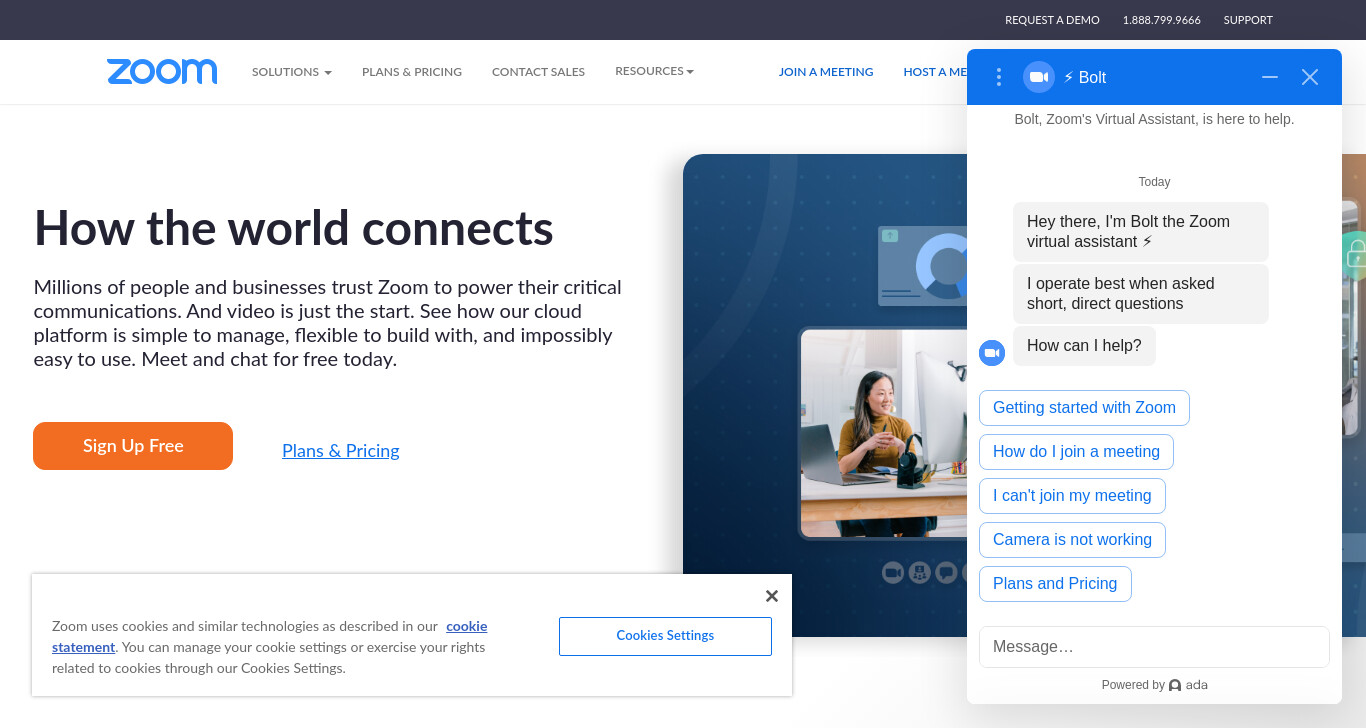Open the cookie statement link

(270, 636)
